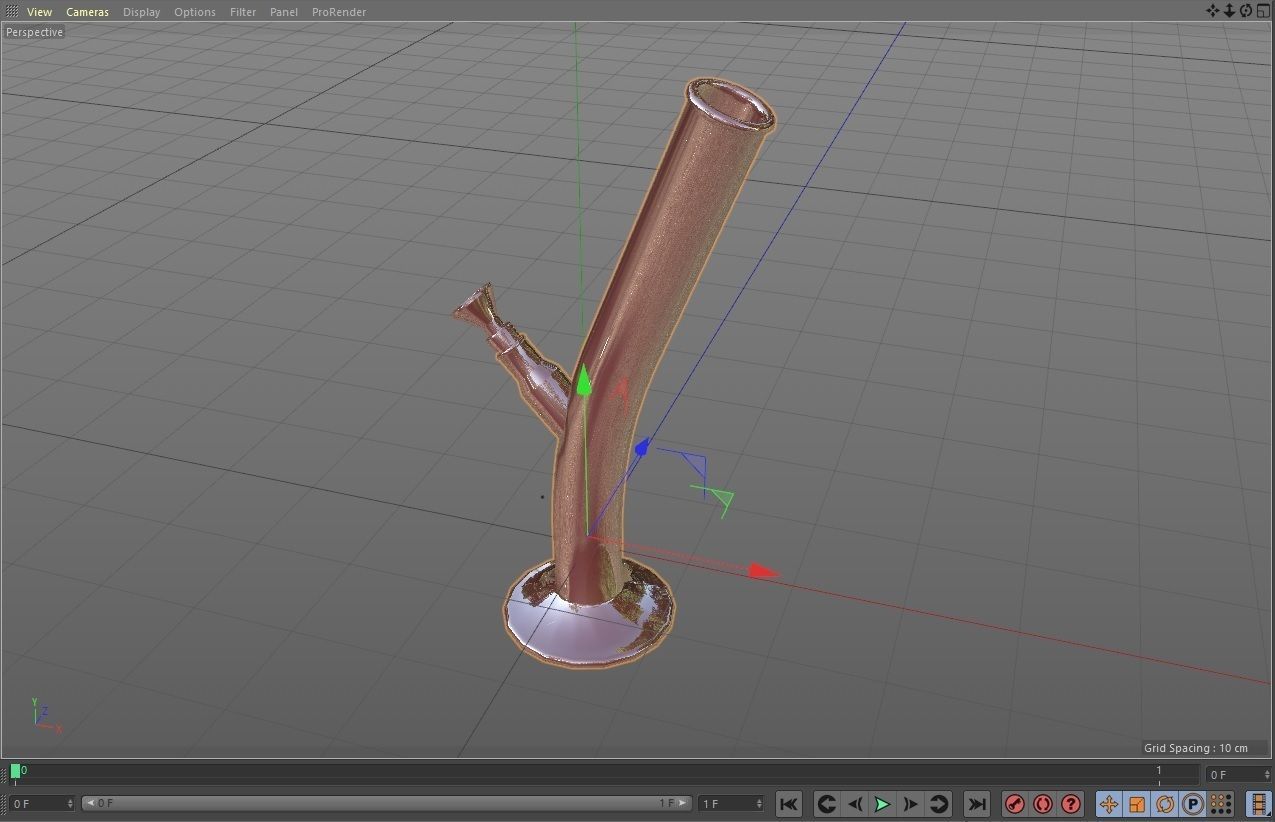Click the current frame field on the right of the timeline

[x=1238, y=774]
